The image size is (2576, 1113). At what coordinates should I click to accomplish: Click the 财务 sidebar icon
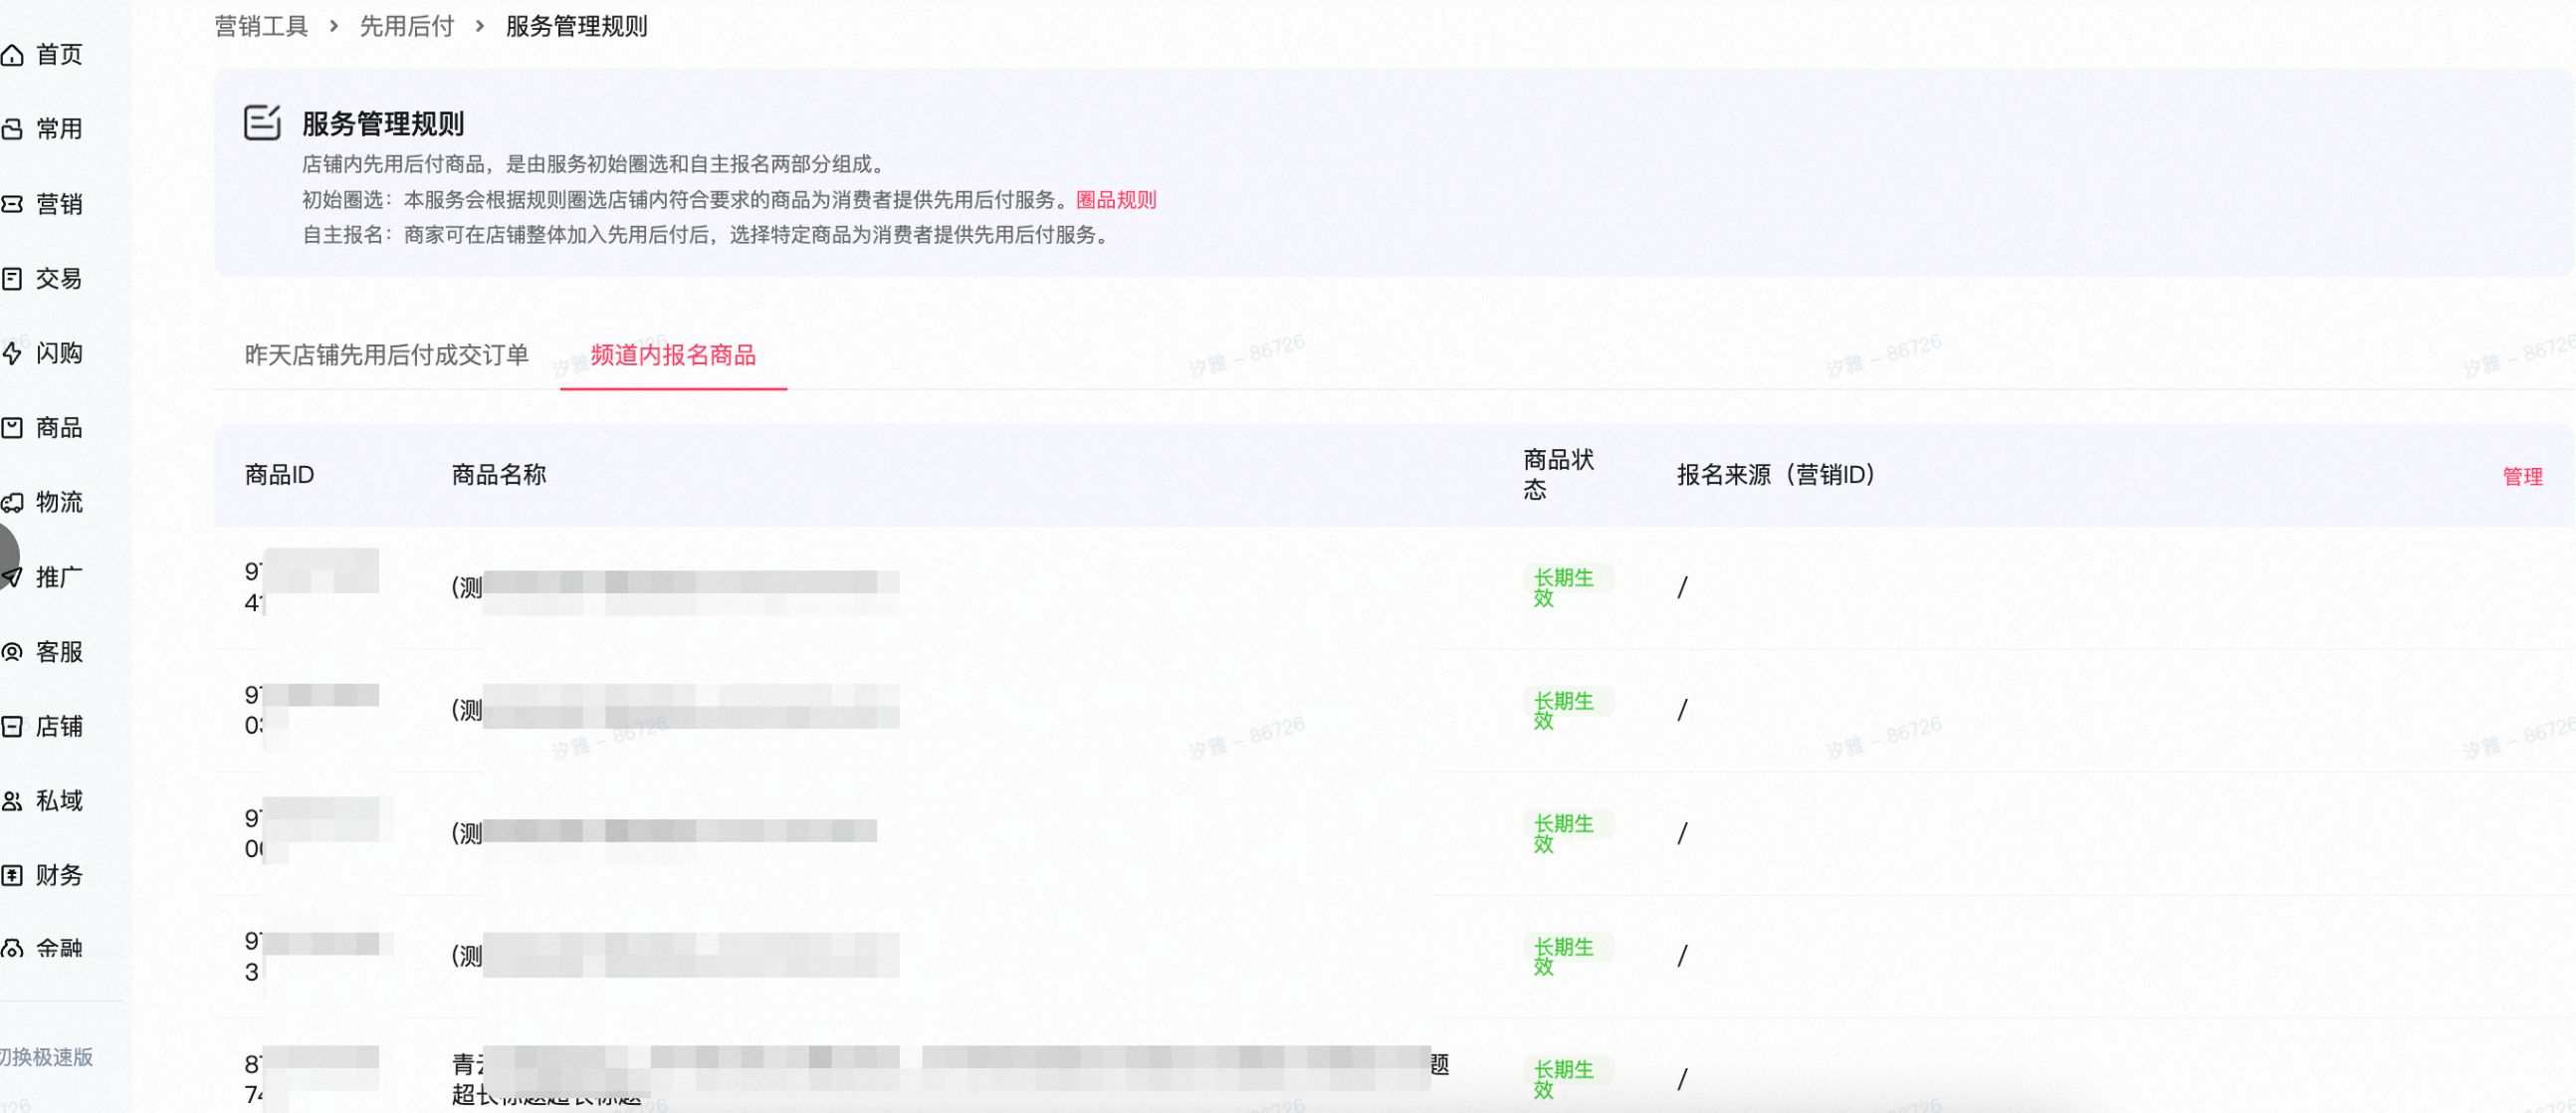click(x=12, y=875)
